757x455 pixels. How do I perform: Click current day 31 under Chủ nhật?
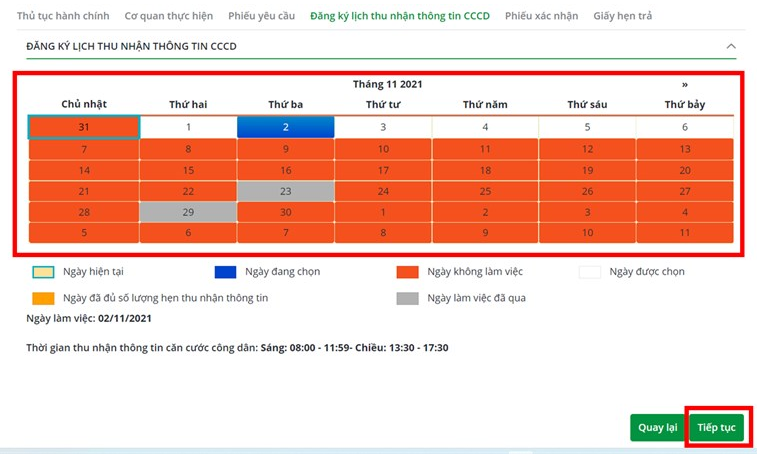click(x=84, y=127)
